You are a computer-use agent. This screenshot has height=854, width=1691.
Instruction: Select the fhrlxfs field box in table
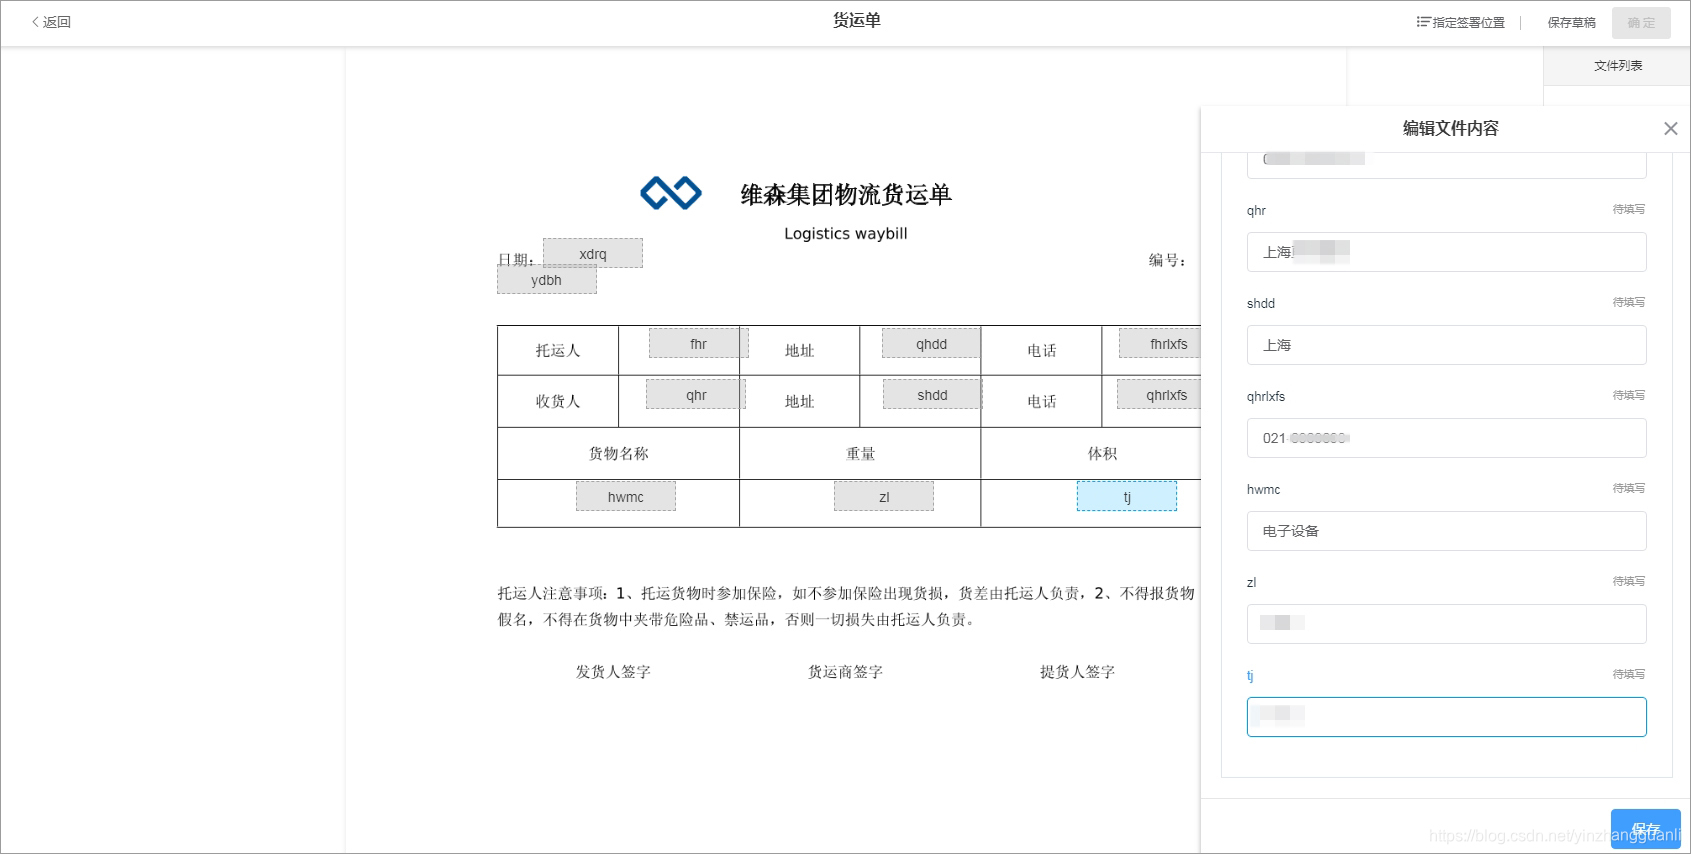1160,343
